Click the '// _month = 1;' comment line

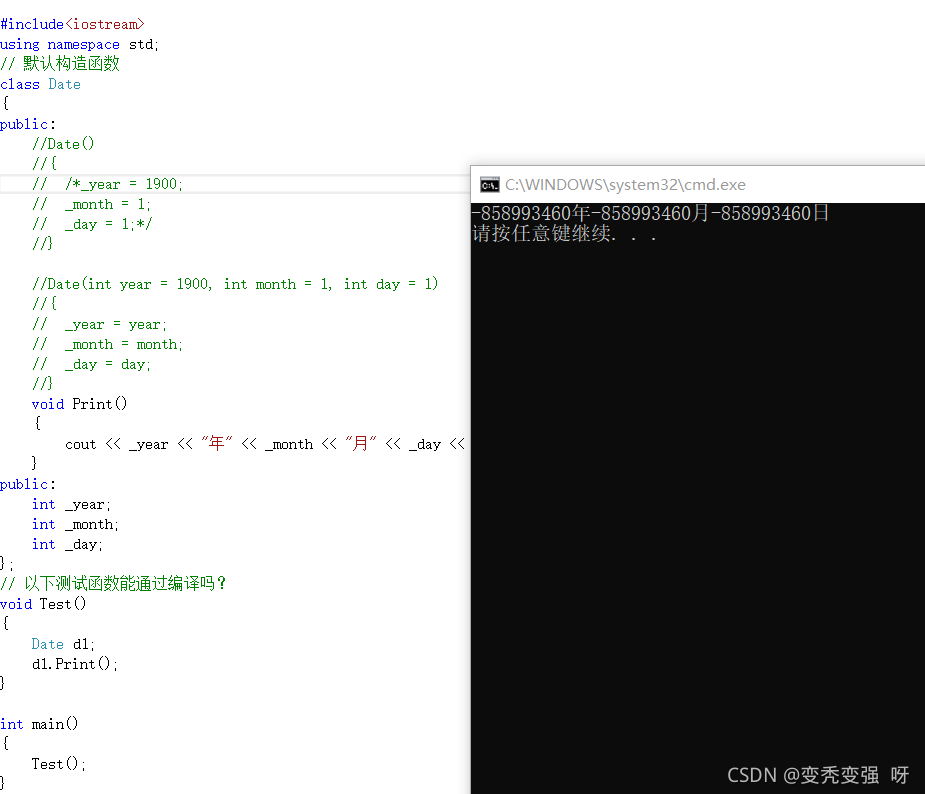91,204
